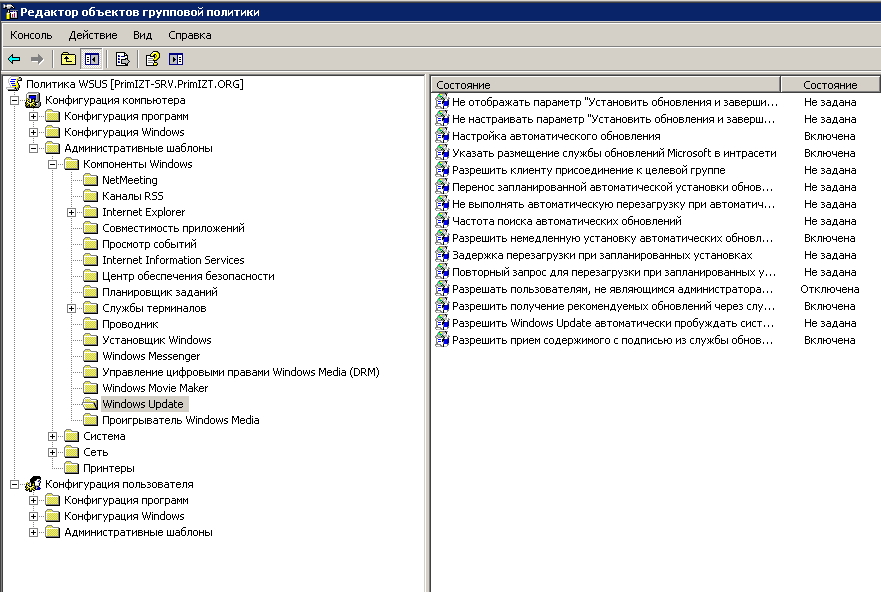Viewport: 881px width, 592px height.
Task: Toggle the show/hide console tree icon
Action: (92, 59)
